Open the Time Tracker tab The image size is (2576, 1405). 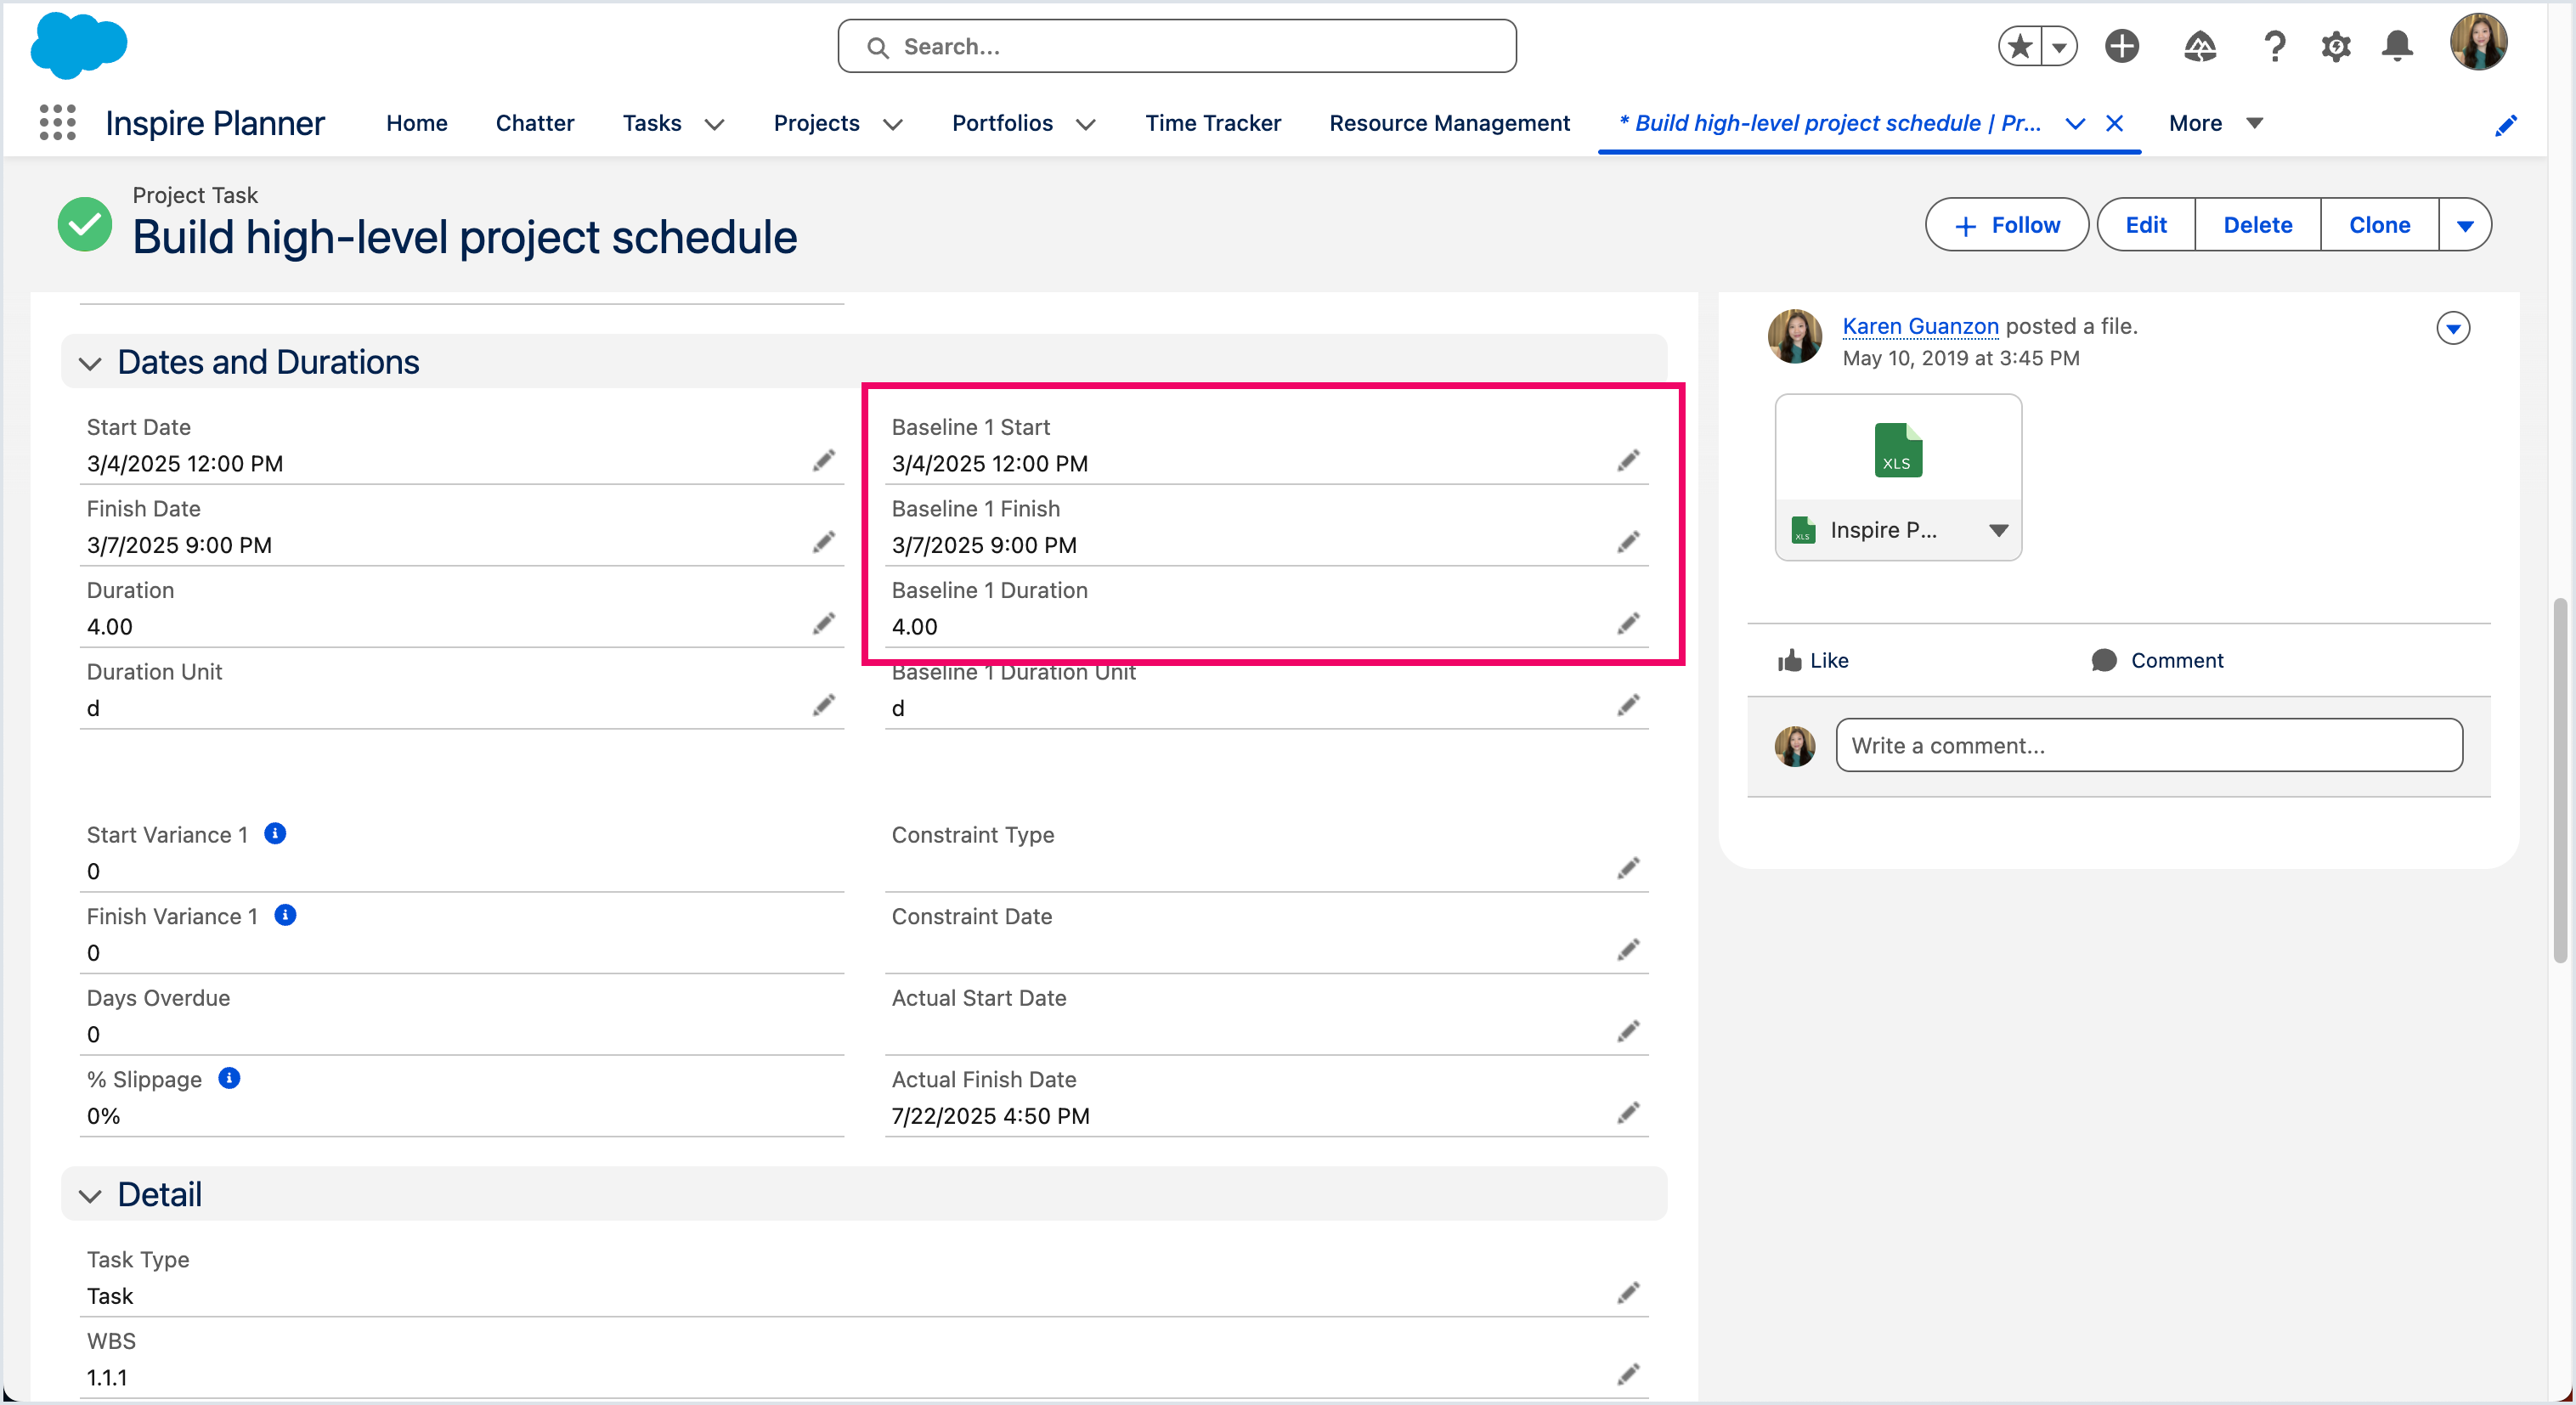pyautogui.click(x=1213, y=123)
